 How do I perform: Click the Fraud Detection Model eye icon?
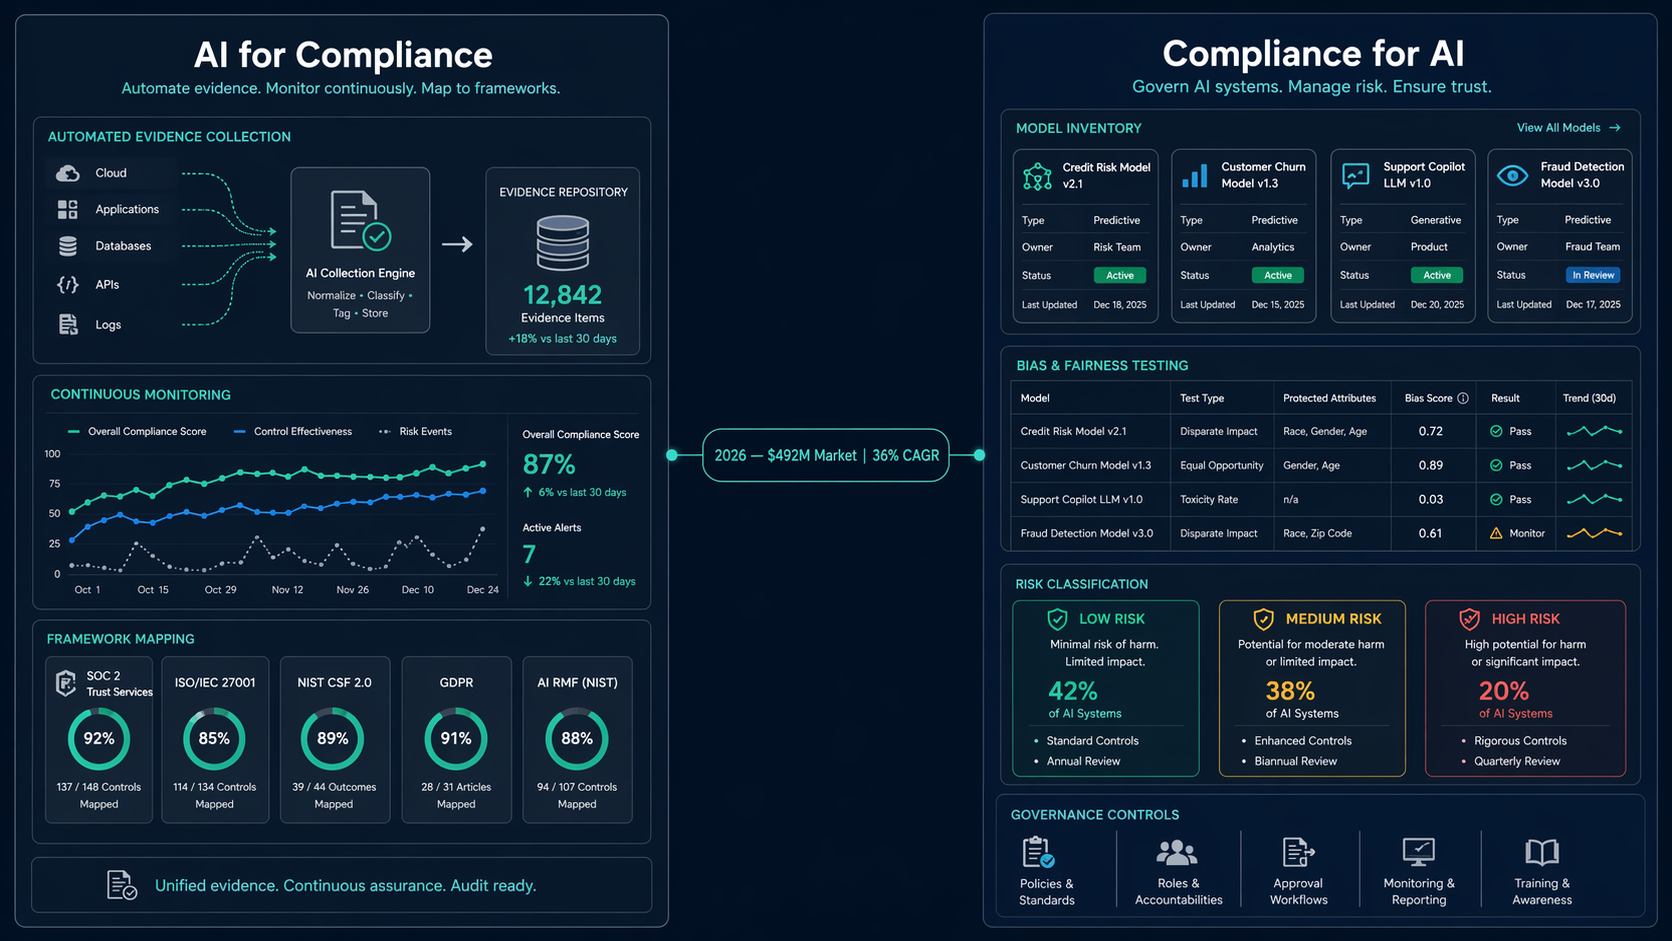pyautogui.click(x=1512, y=176)
